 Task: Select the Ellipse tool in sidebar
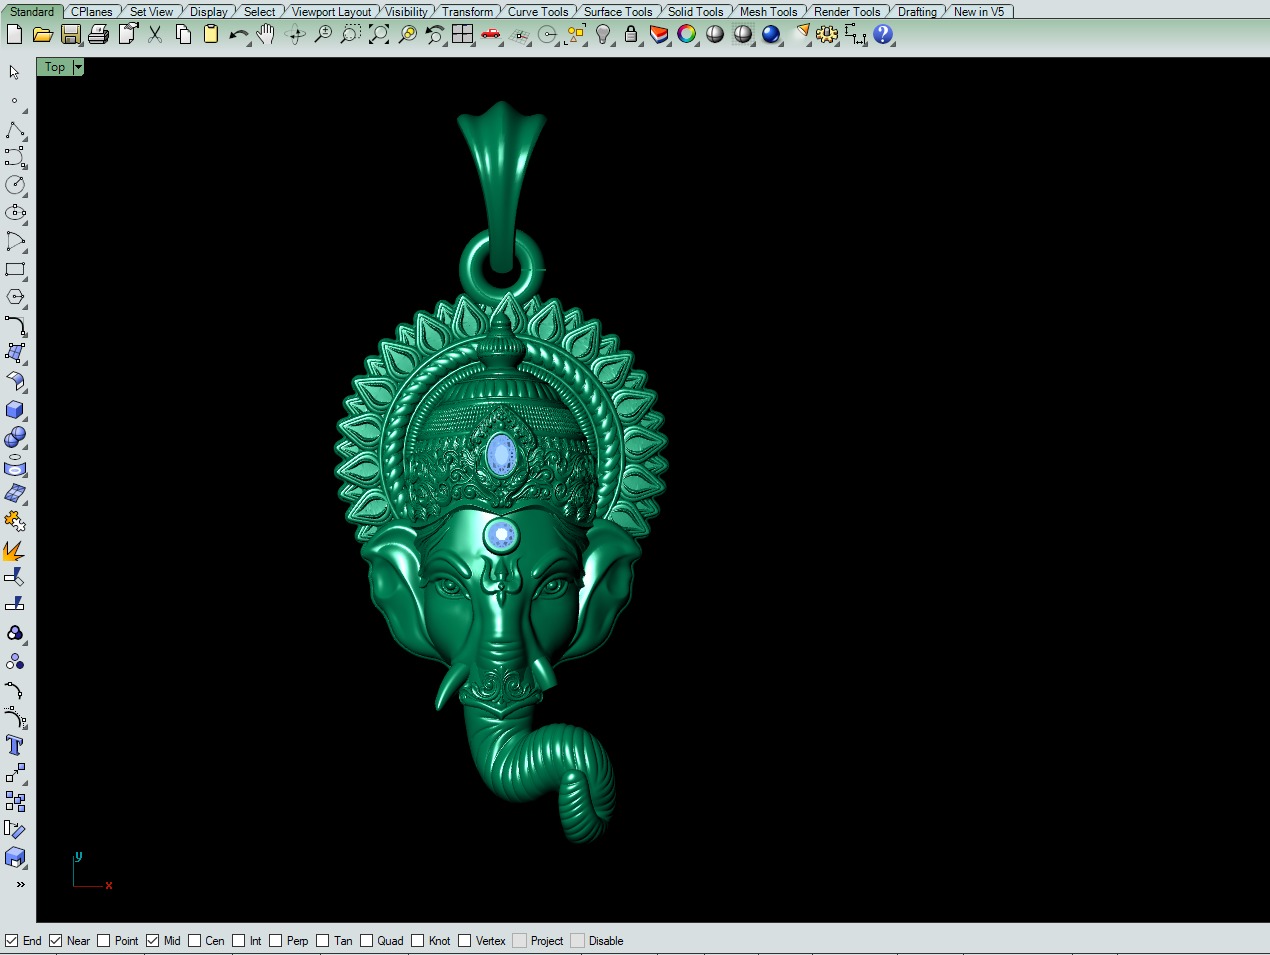point(15,213)
